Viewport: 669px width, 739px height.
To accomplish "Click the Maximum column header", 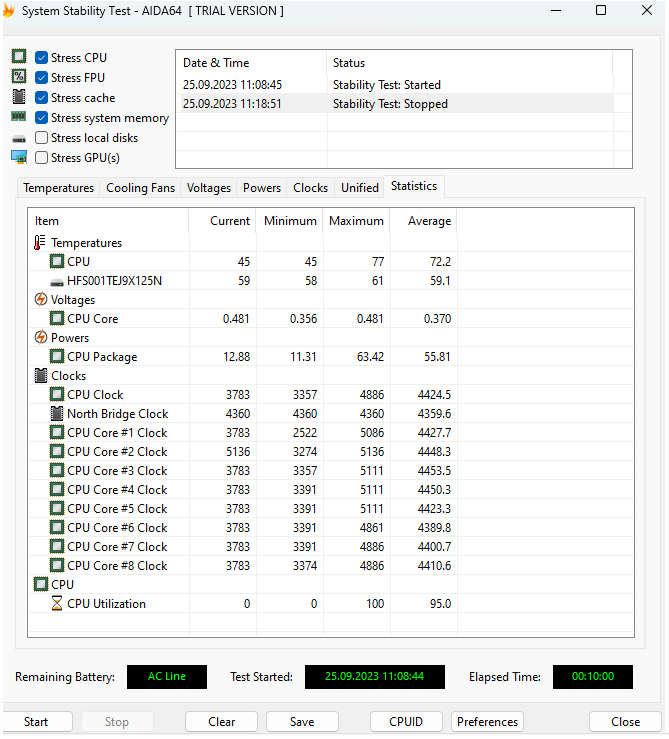I will [356, 221].
